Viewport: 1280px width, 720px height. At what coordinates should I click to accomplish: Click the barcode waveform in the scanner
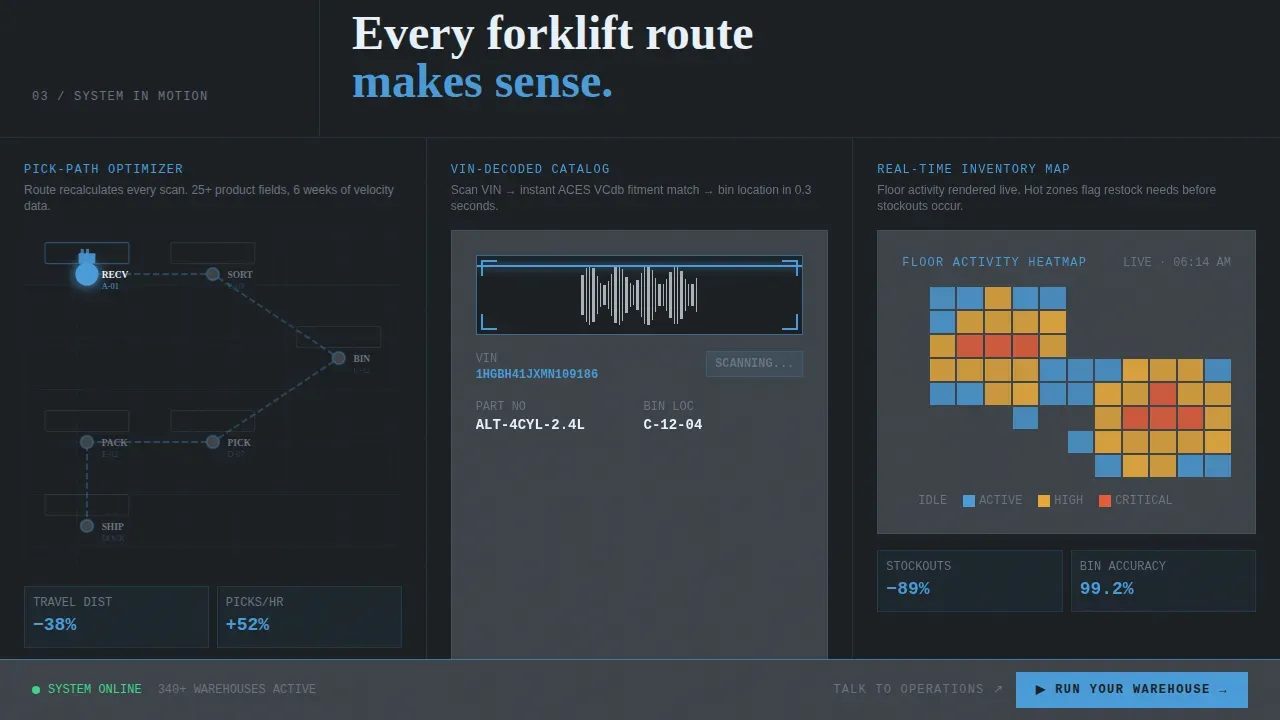pyautogui.click(x=639, y=295)
